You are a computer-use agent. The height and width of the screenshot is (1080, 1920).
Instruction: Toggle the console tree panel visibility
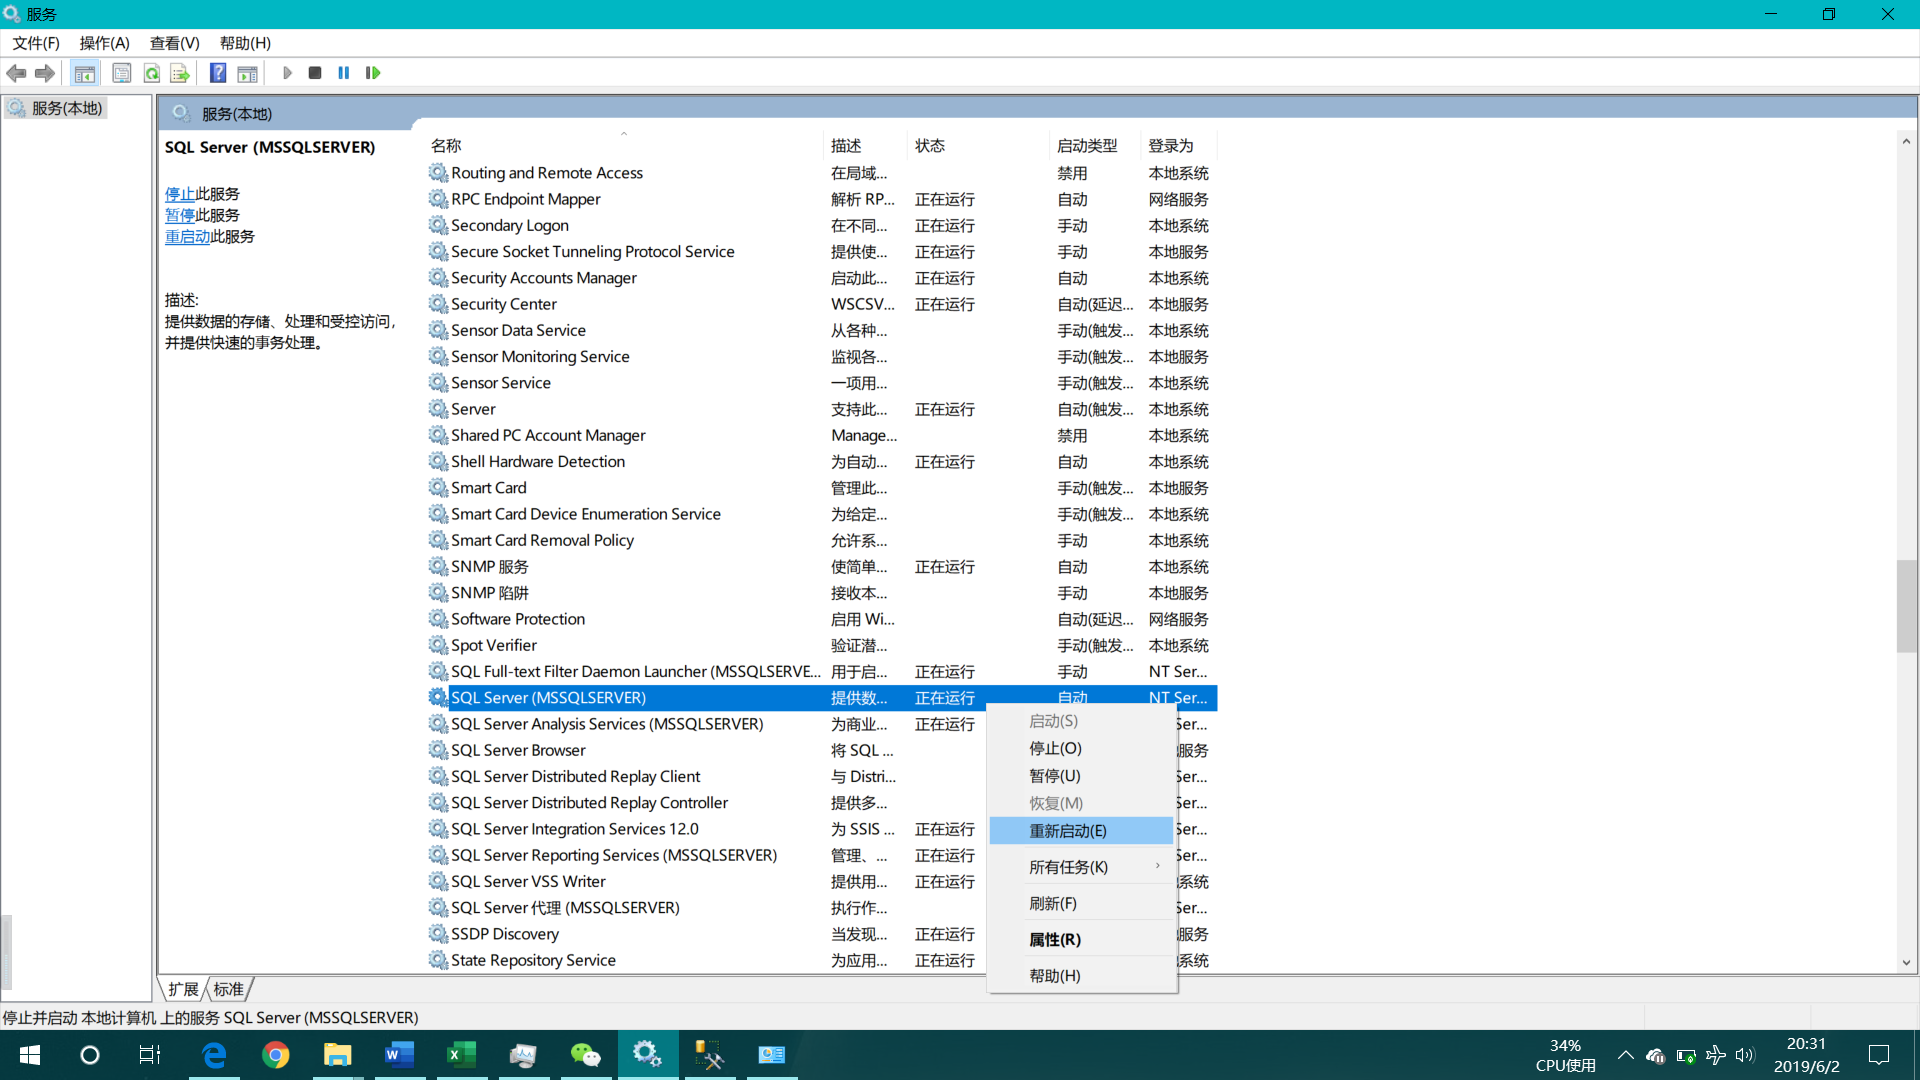point(85,72)
